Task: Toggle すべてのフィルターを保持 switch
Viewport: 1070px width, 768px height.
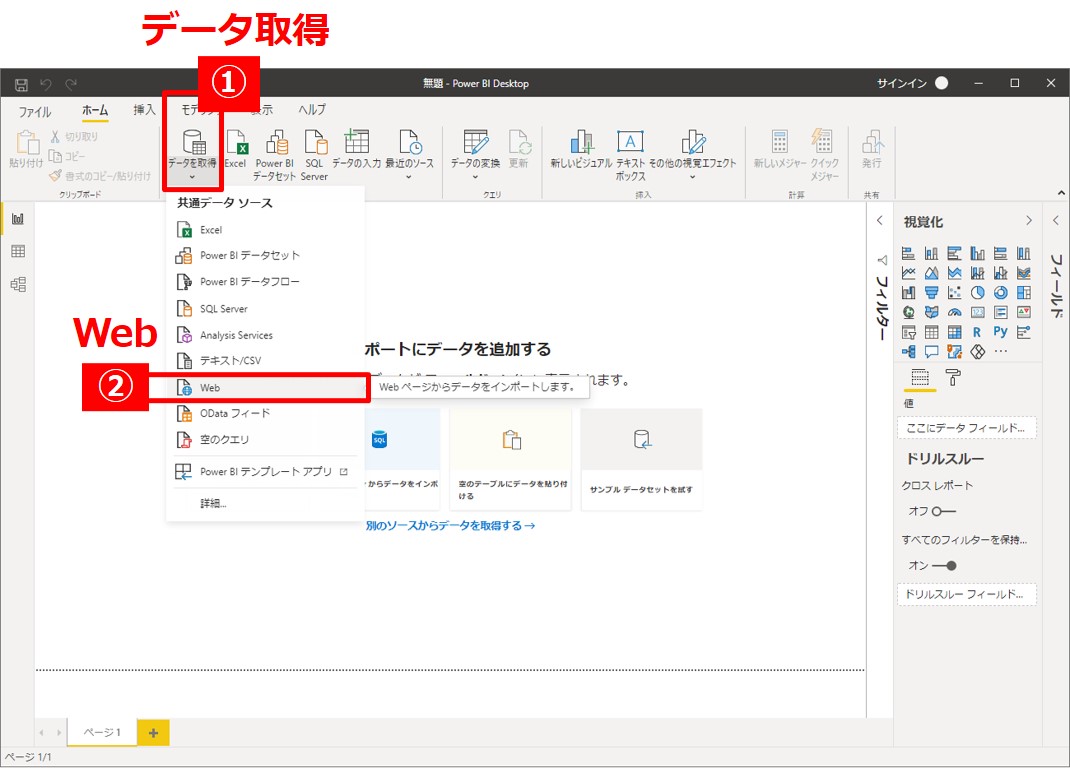Action: [943, 565]
